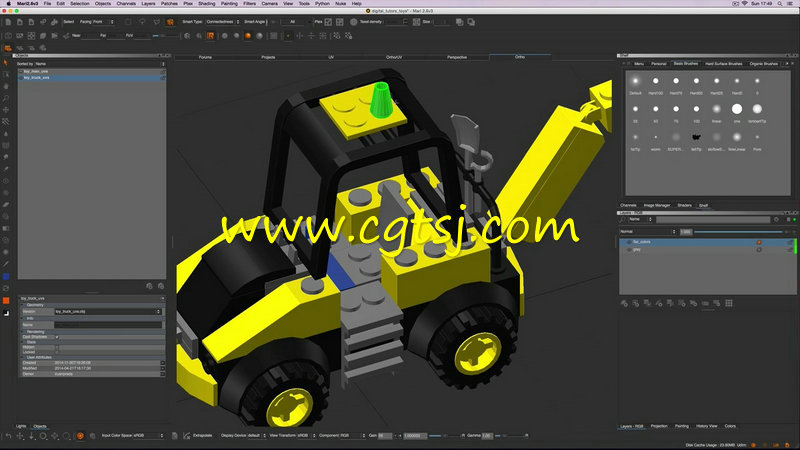The height and width of the screenshot is (450, 800).
Task: Click the add object icon below Objects list
Action: [149, 286]
